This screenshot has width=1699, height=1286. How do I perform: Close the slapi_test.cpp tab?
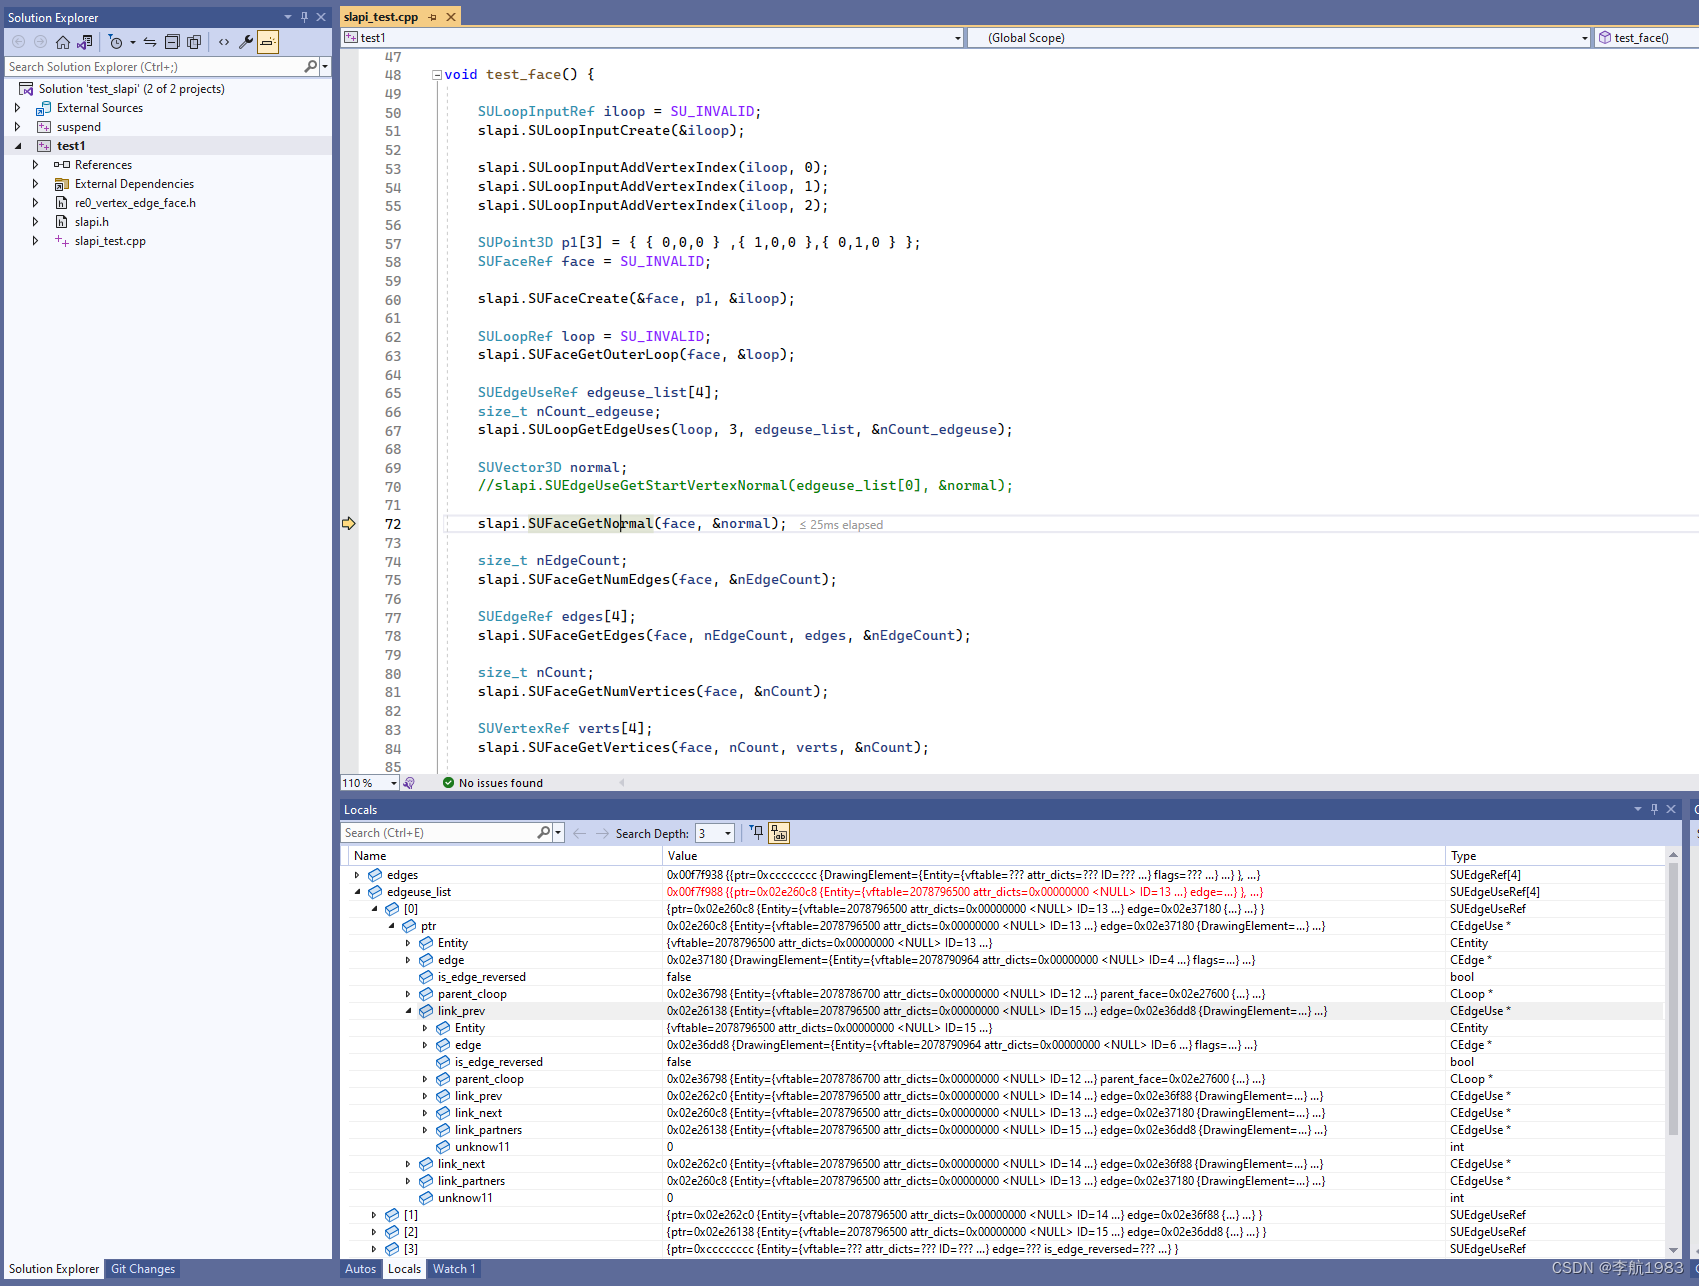click(x=451, y=17)
